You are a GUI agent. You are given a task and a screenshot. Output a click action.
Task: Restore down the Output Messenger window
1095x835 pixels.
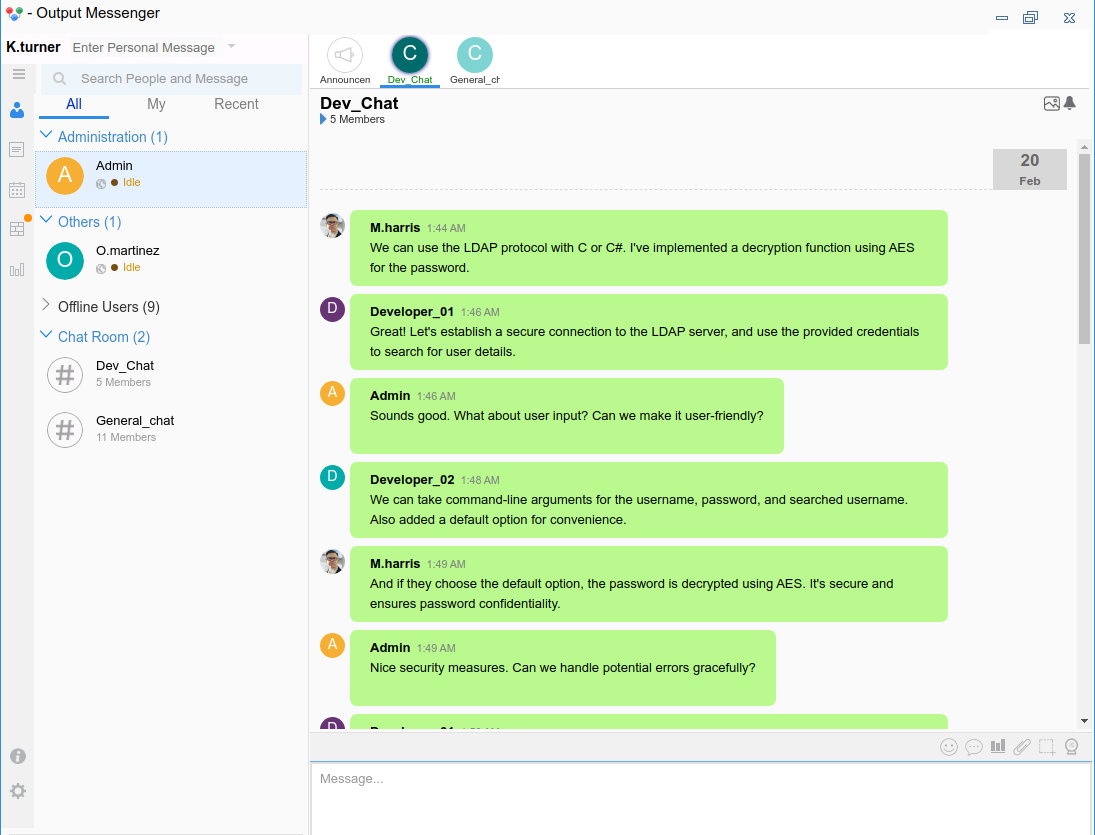pos(1031,17)
